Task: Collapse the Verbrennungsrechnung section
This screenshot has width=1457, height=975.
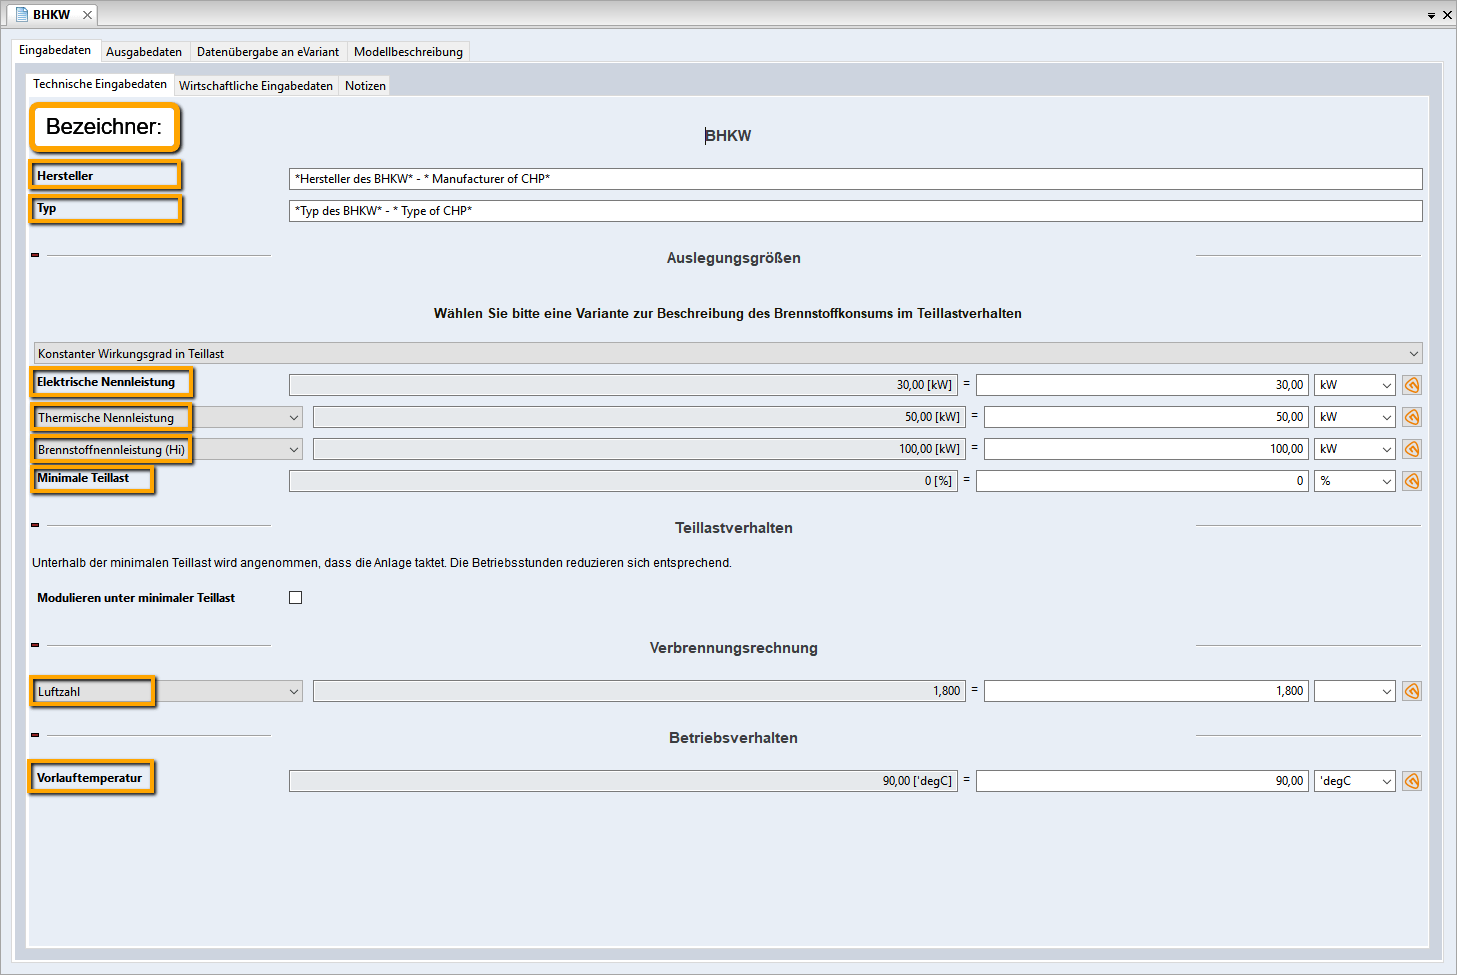Action: [35, 645]
